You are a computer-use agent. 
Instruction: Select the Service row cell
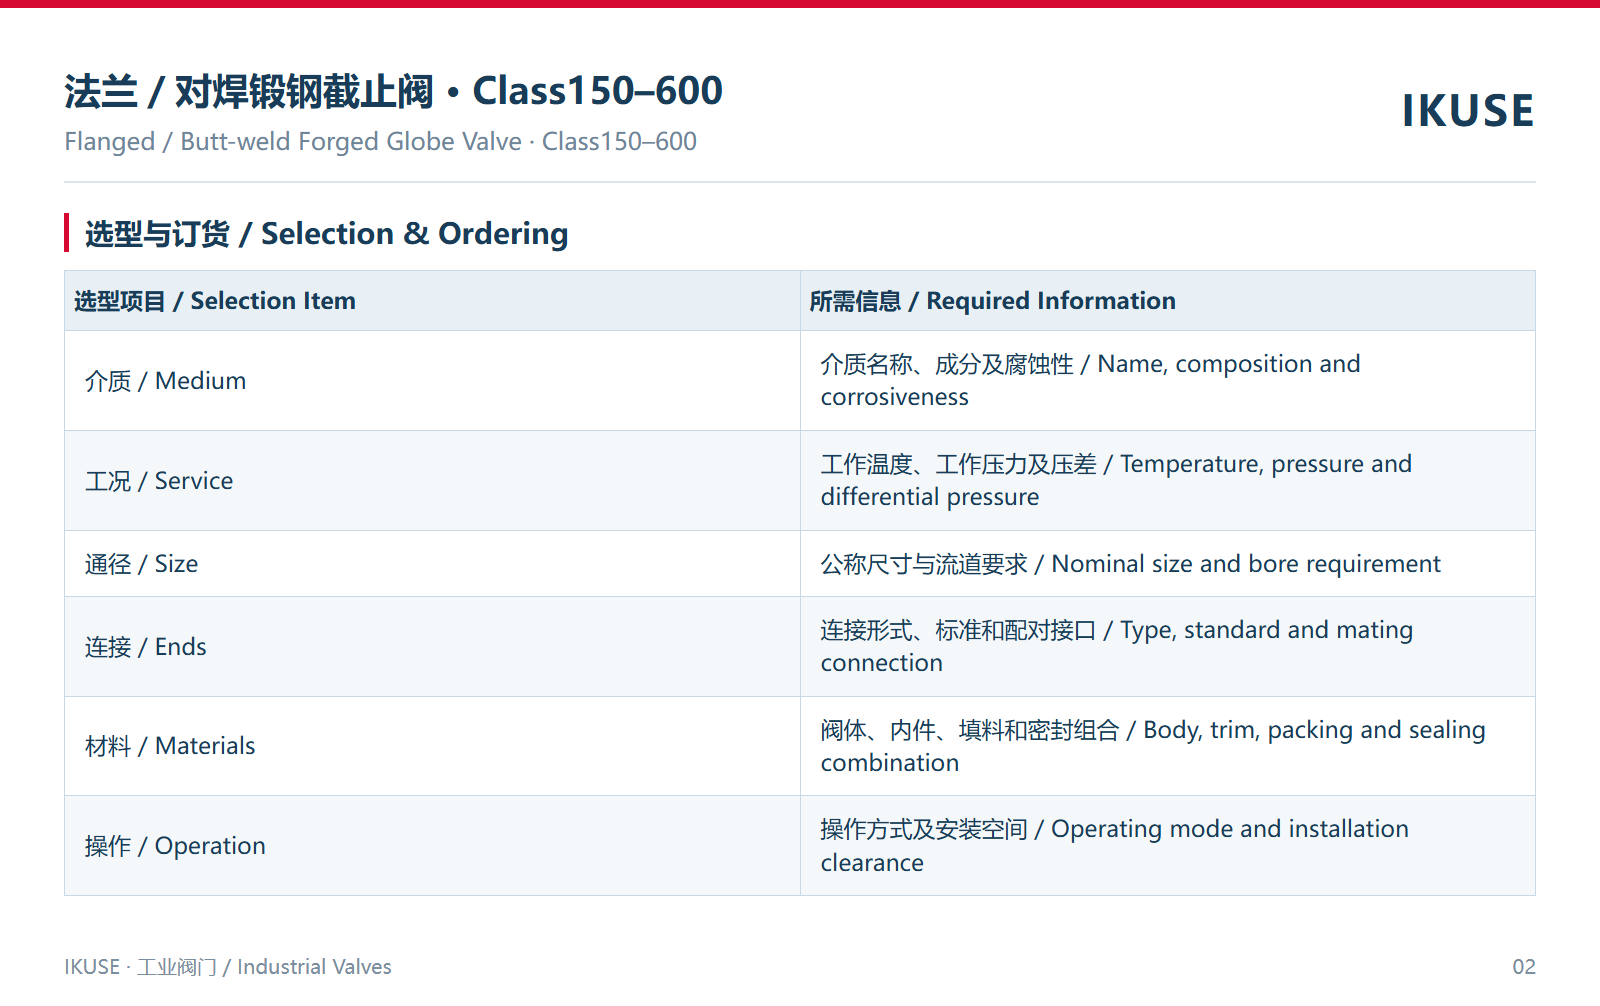coord(432,481)
